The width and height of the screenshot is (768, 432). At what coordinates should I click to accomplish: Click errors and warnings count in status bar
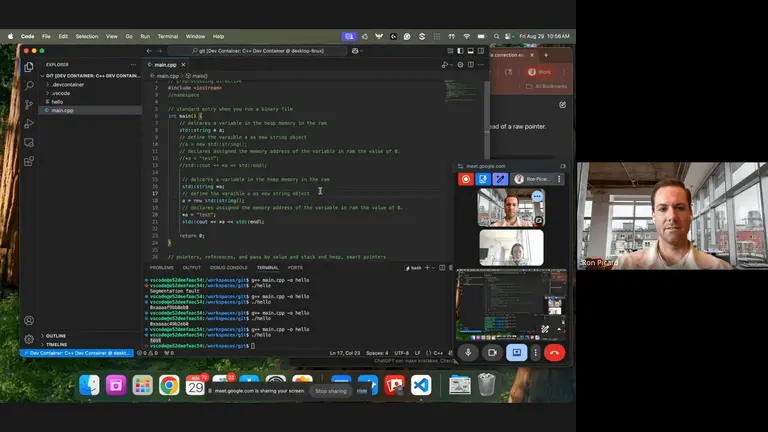pyautogui.click(x=148, y=353)
